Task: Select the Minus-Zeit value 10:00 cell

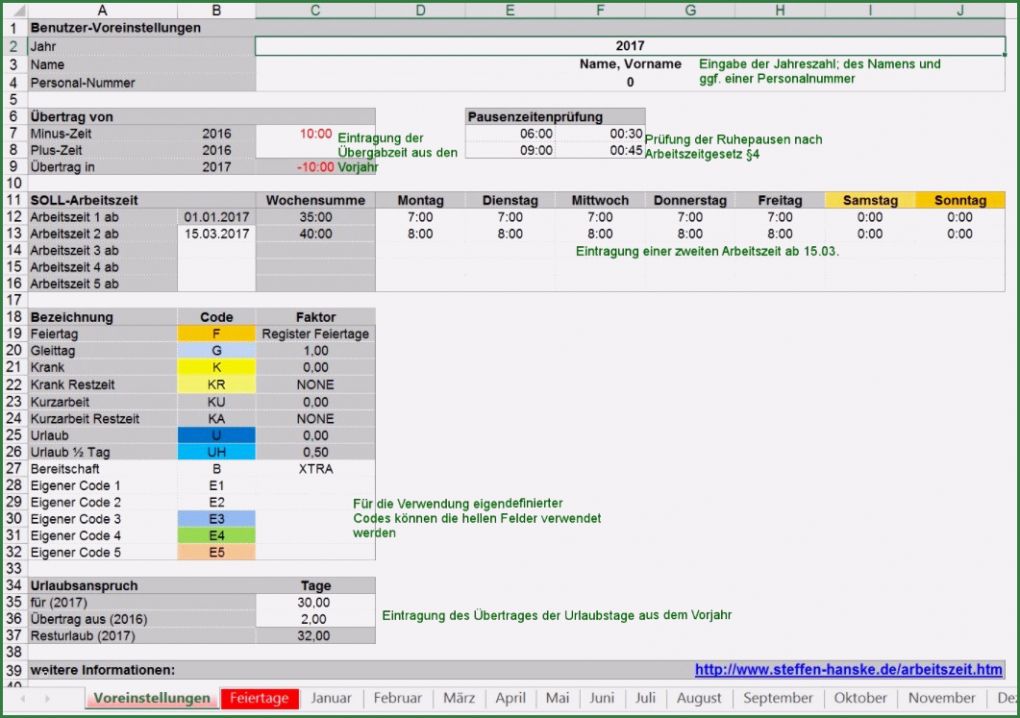Action: (x=315, y=133)
